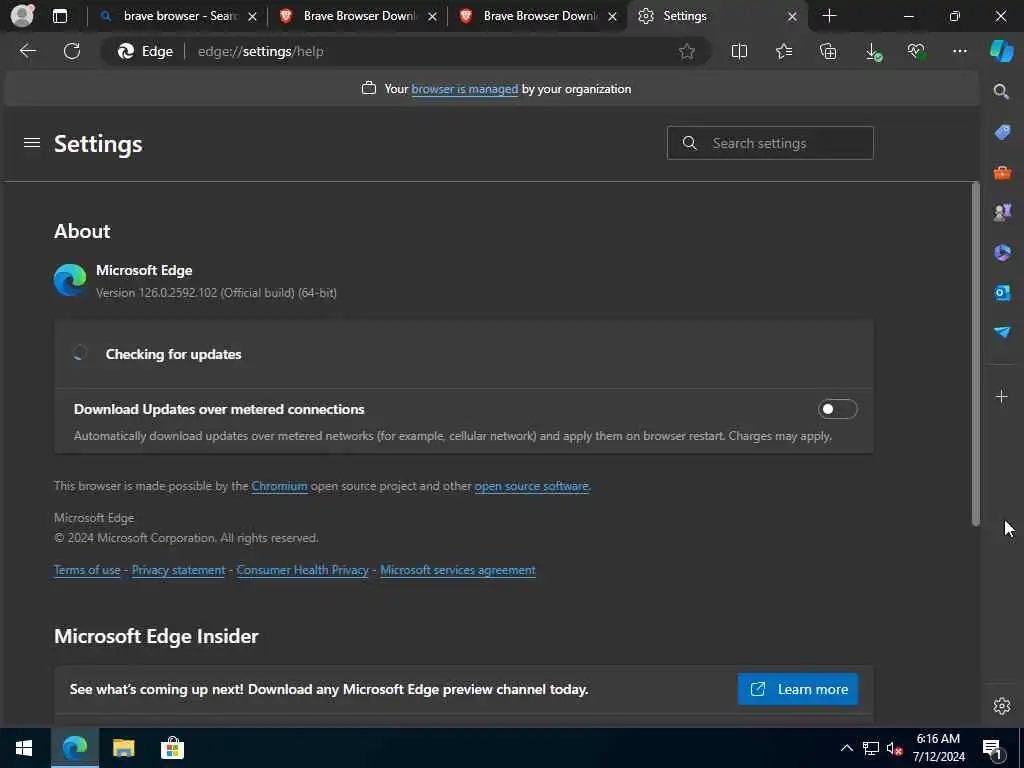The height and width of the screenshot is (768, 1024).
Task: Open the Terms of use link
Action: click(x=87, y=570)
